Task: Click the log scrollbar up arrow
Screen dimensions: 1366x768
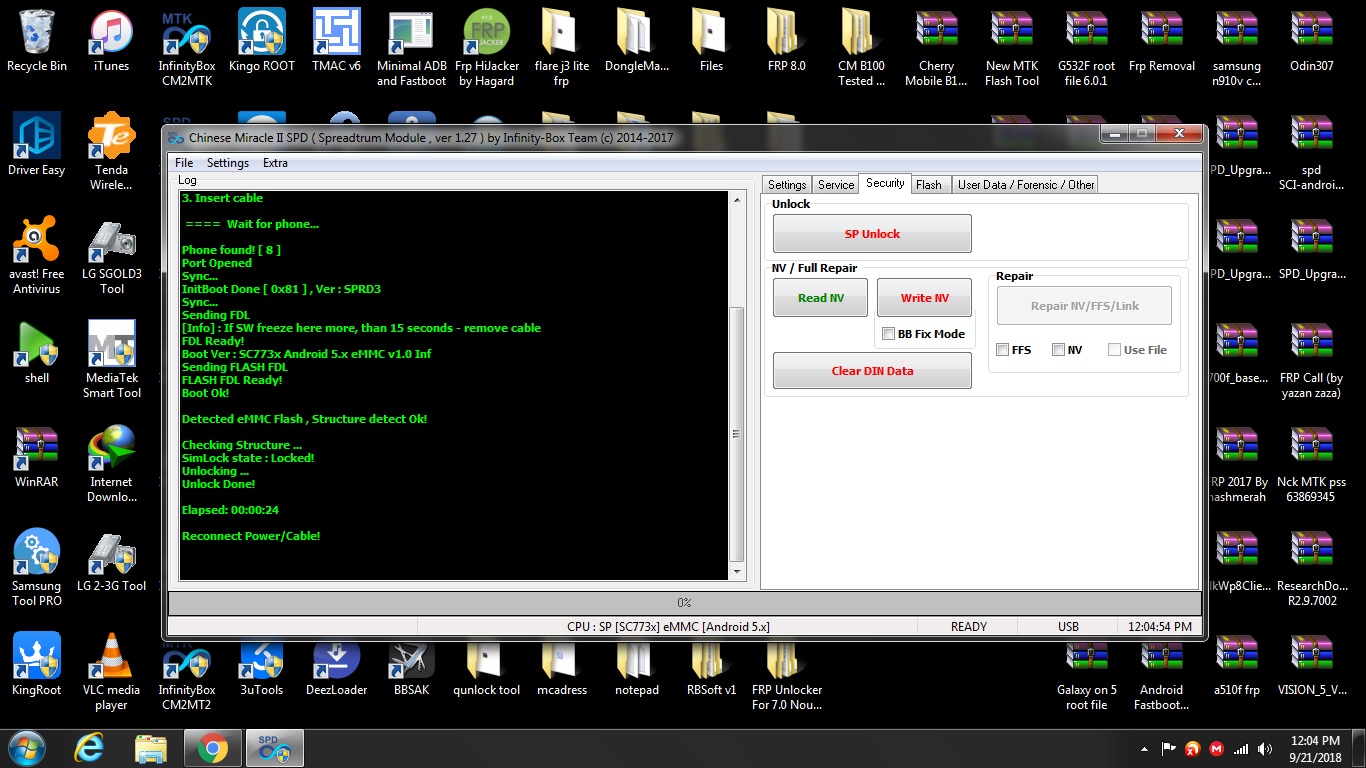Action: [738, 200]
